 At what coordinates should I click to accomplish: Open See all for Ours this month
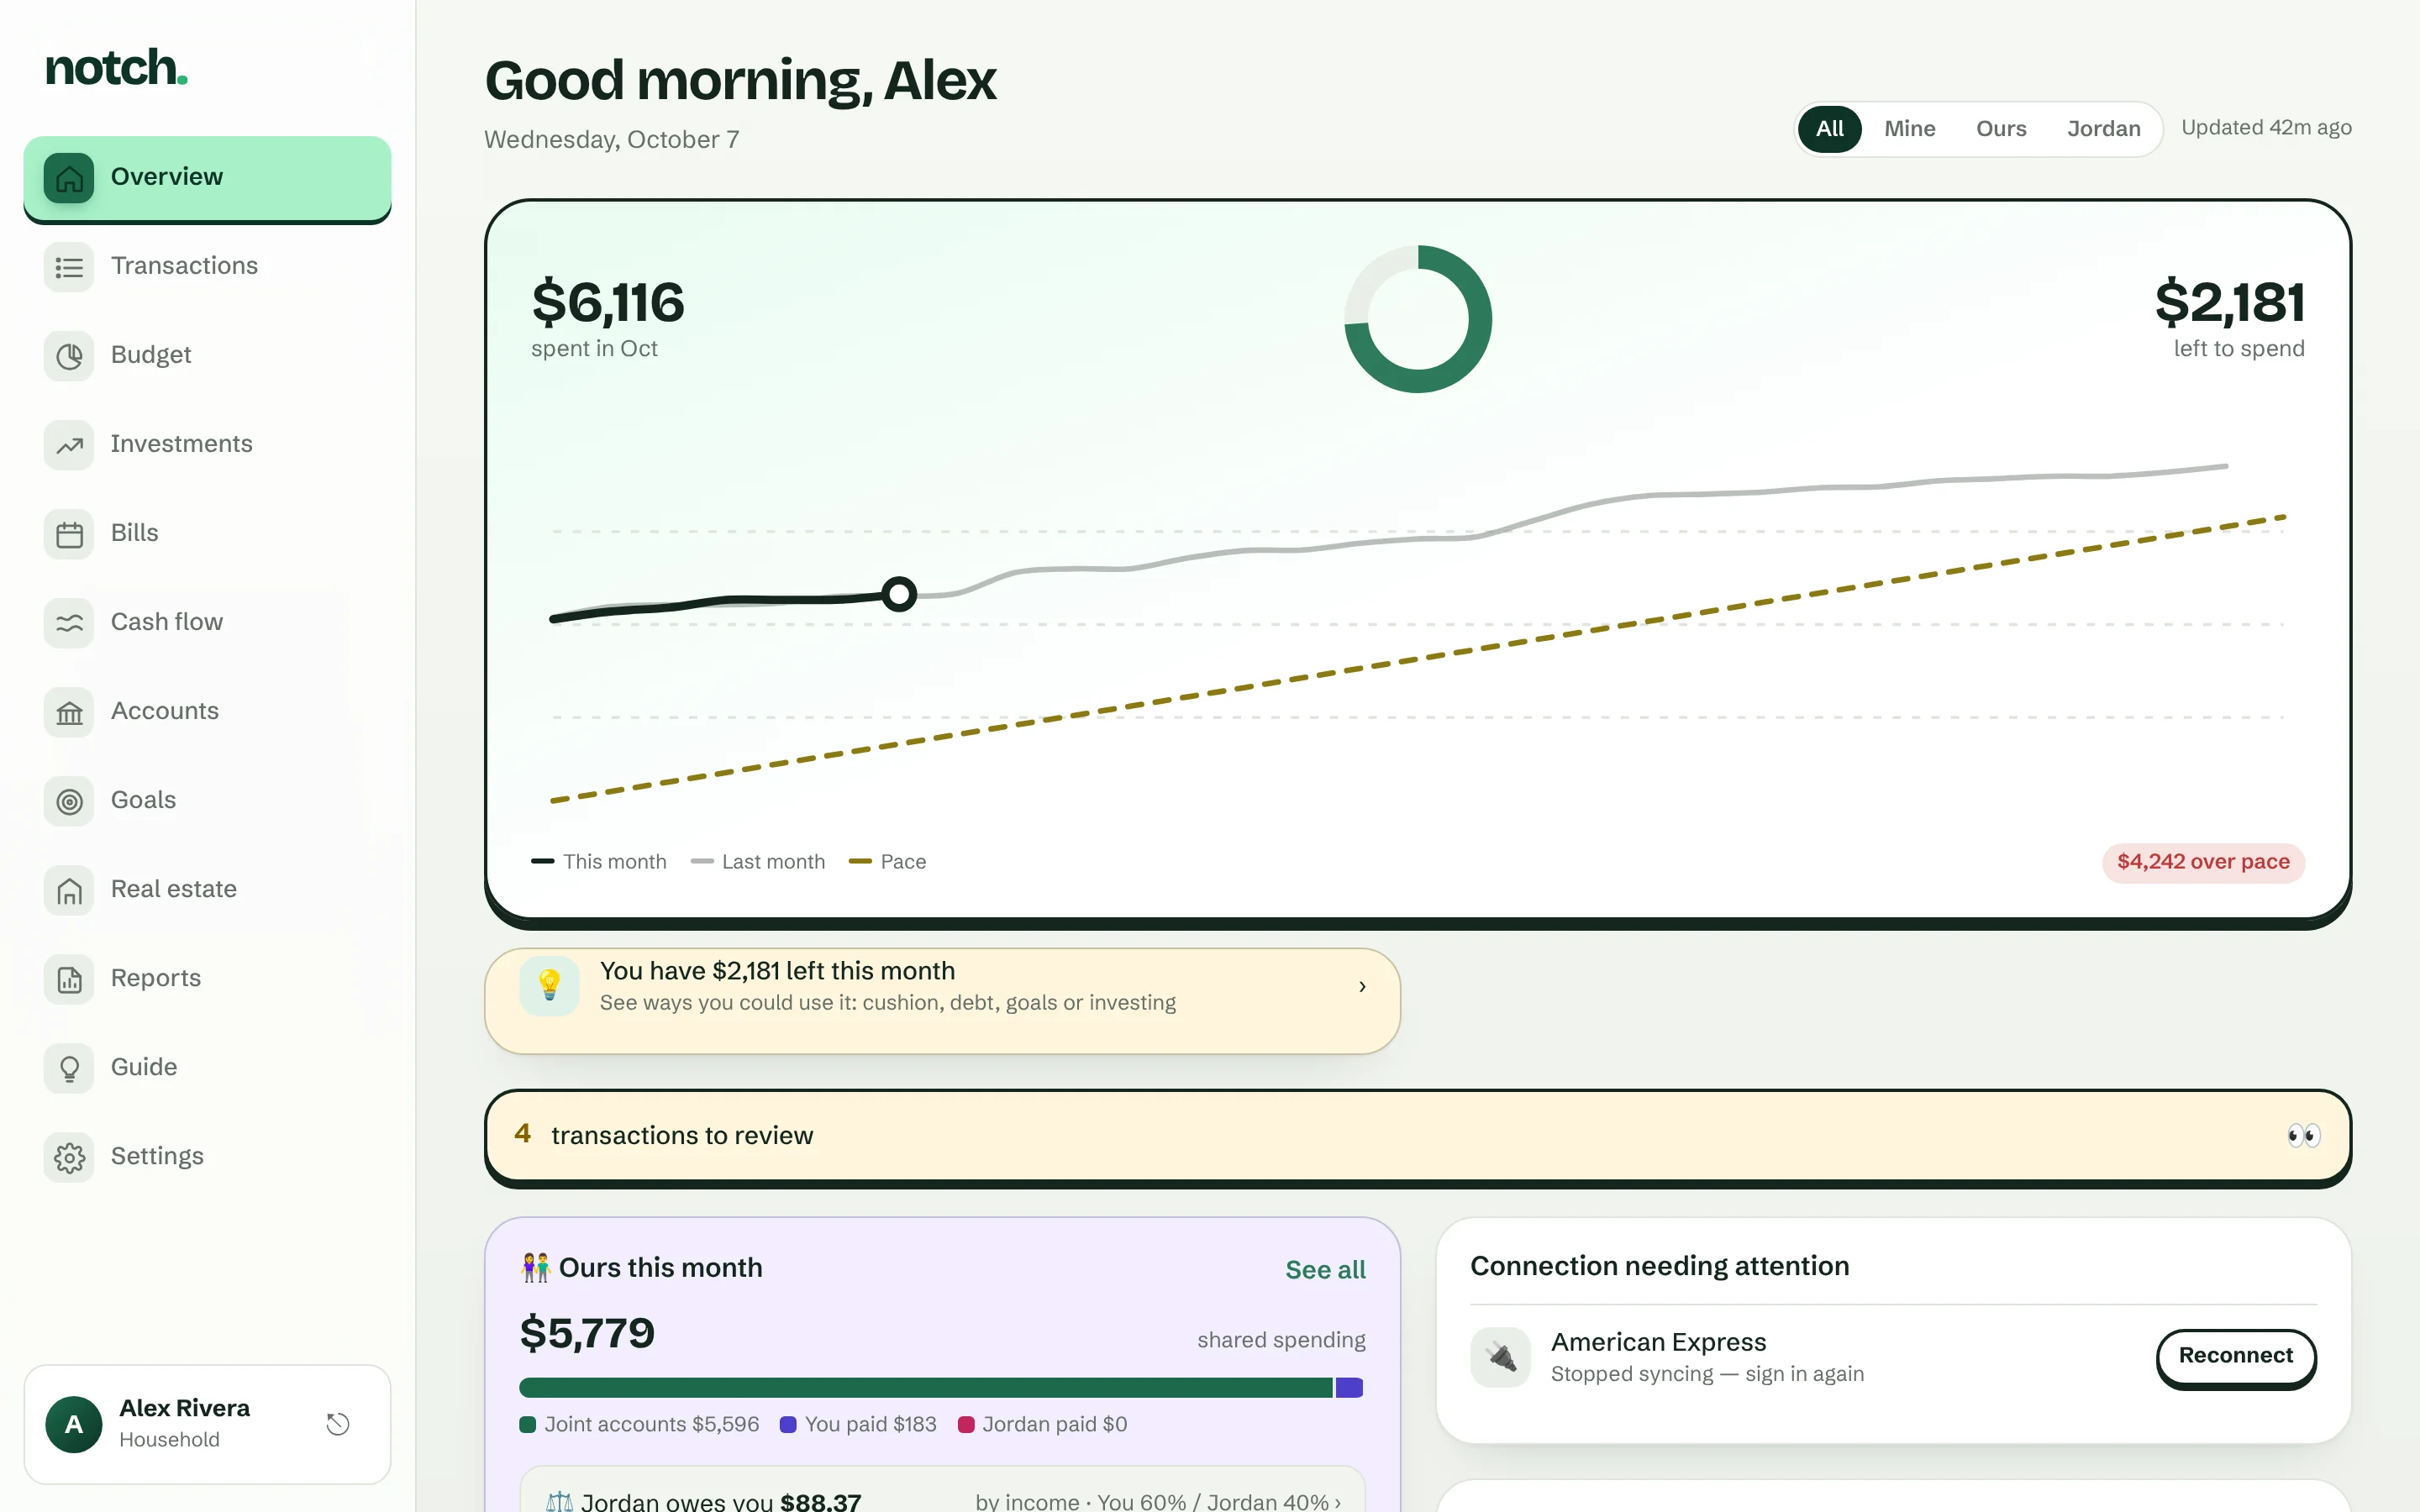[x=1325, y=1270]
